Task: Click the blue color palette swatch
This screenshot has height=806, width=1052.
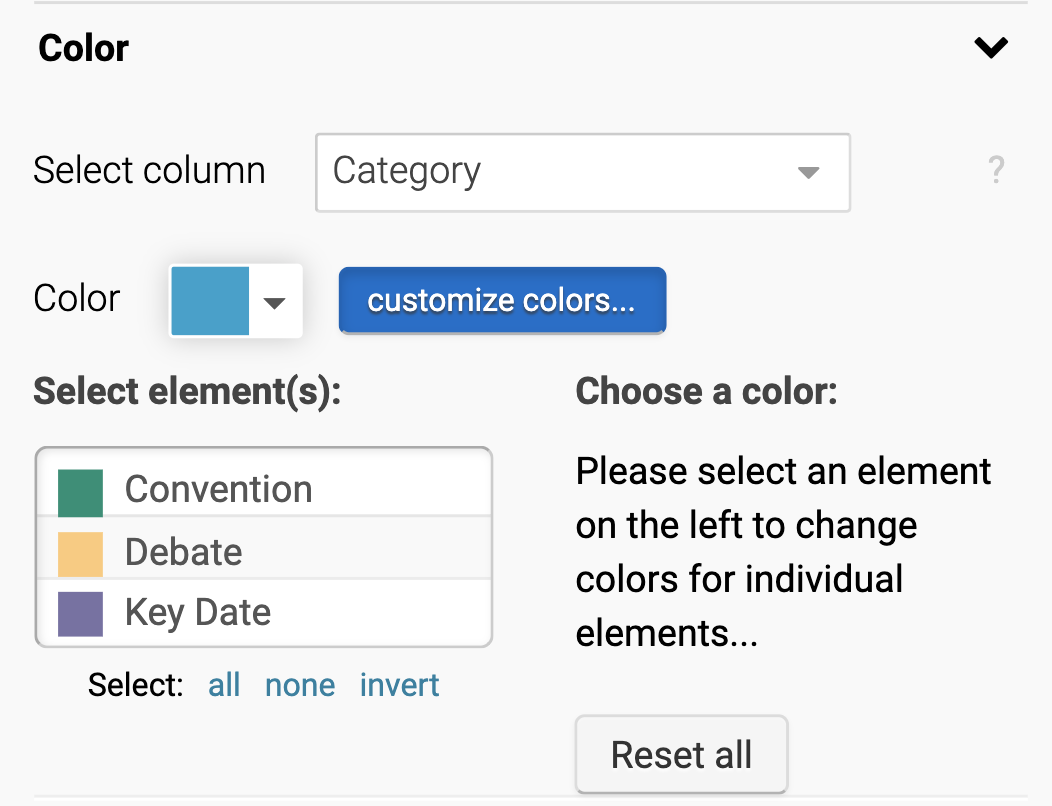Action: (210, 300)
